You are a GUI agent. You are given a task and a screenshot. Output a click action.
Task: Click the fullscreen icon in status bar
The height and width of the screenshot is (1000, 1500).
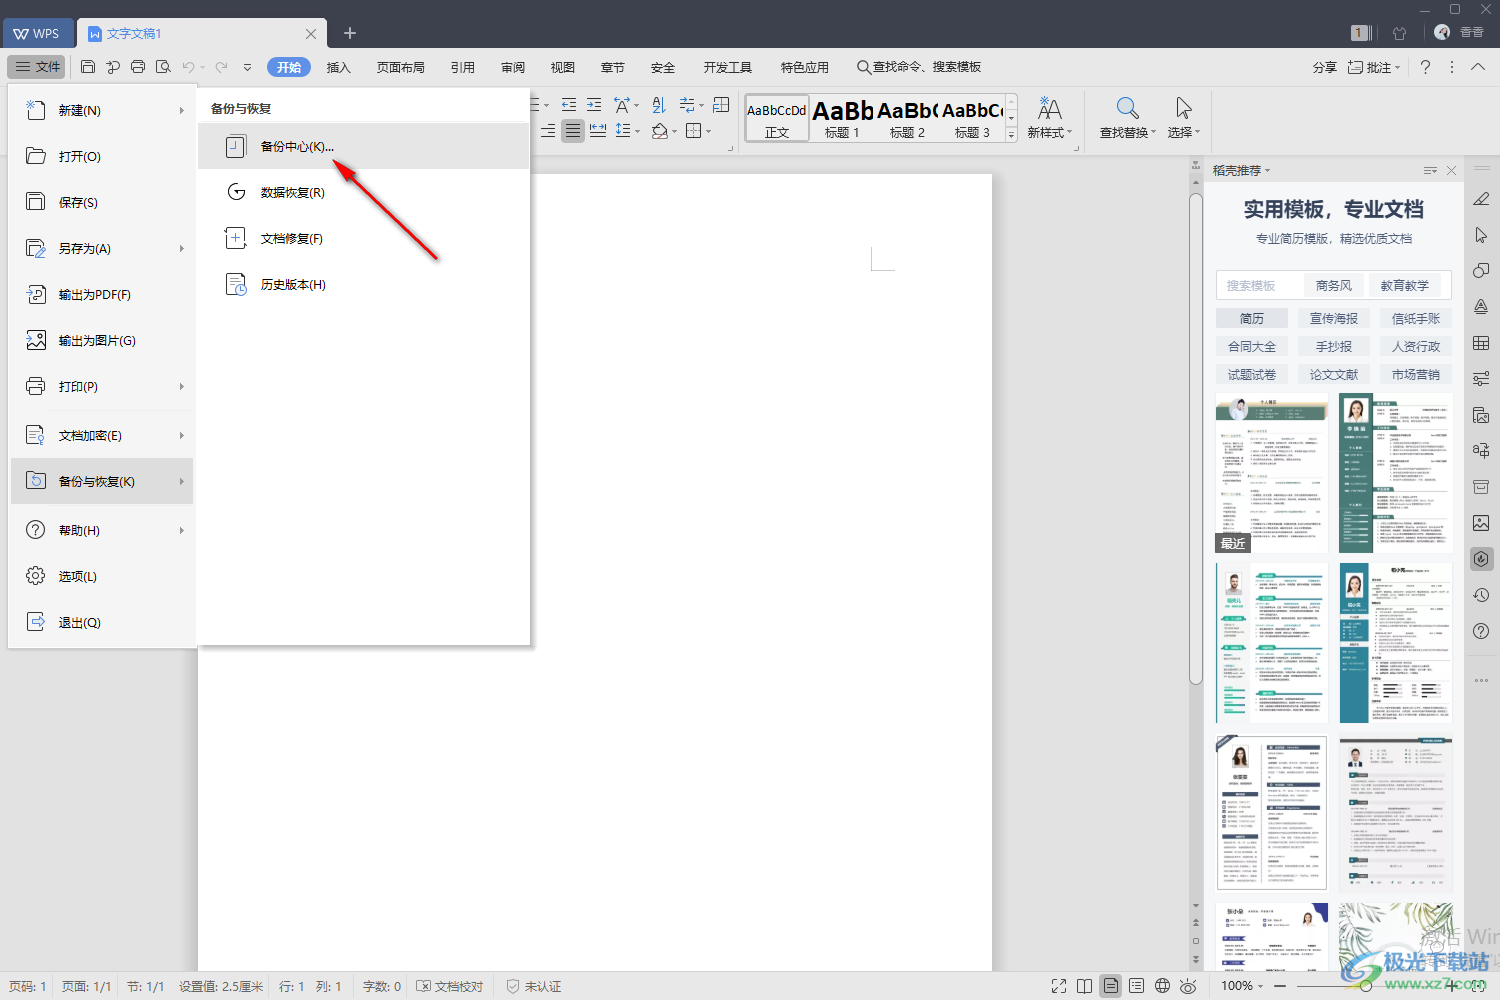1059,986
